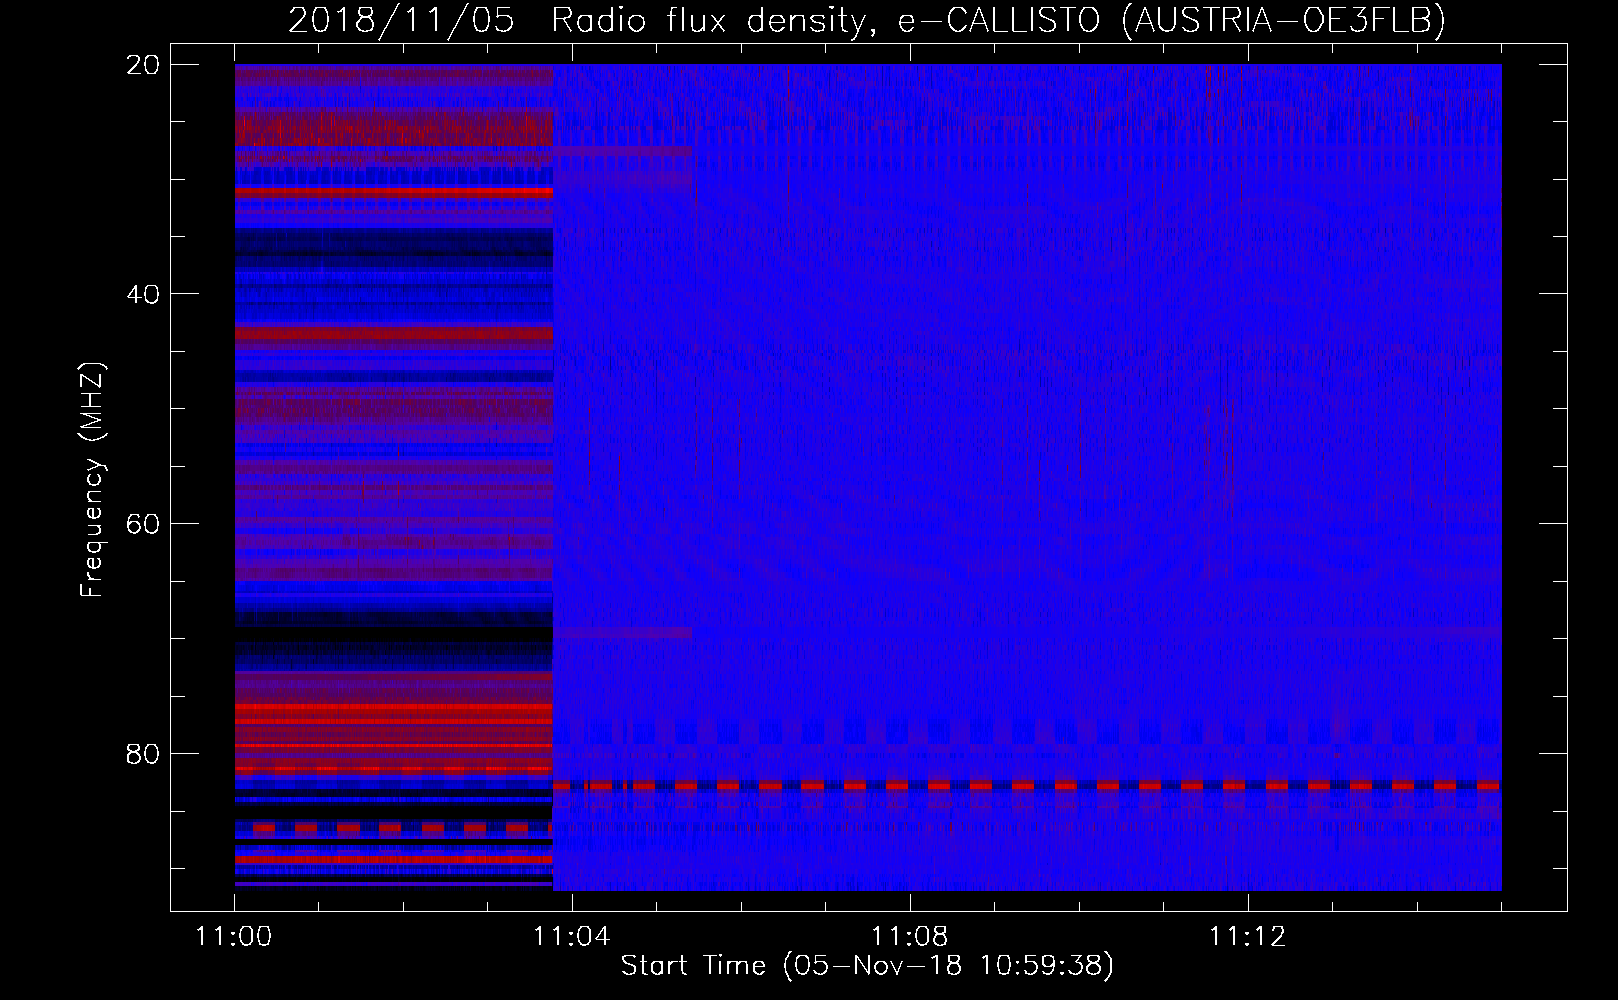Click the 11:08 time tick label

click(x=910, y=936)
